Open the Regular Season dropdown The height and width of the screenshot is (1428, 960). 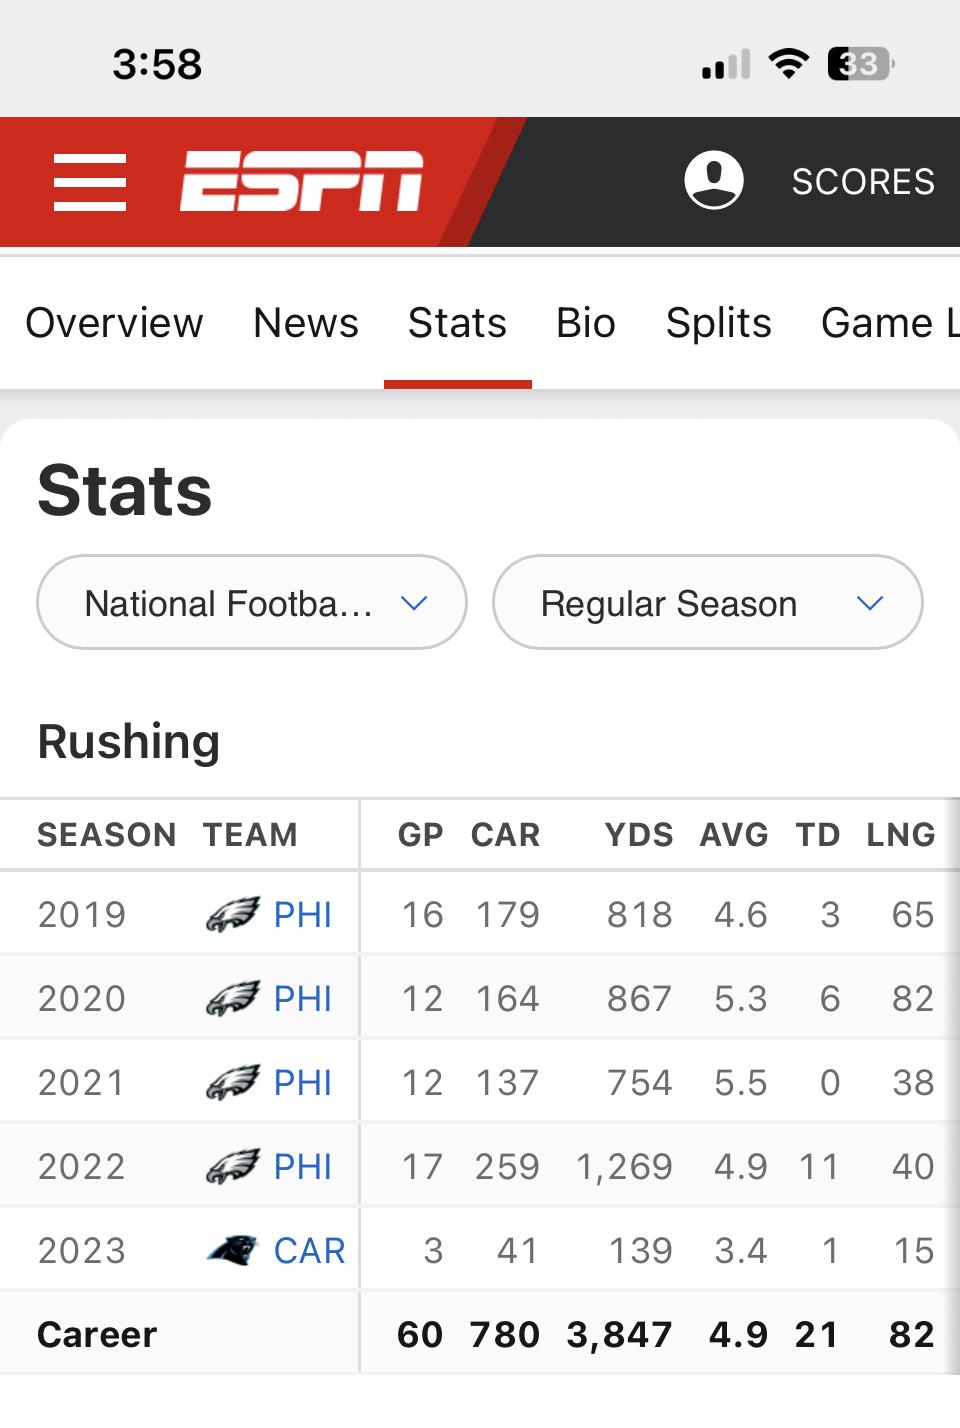coord(708,602)
